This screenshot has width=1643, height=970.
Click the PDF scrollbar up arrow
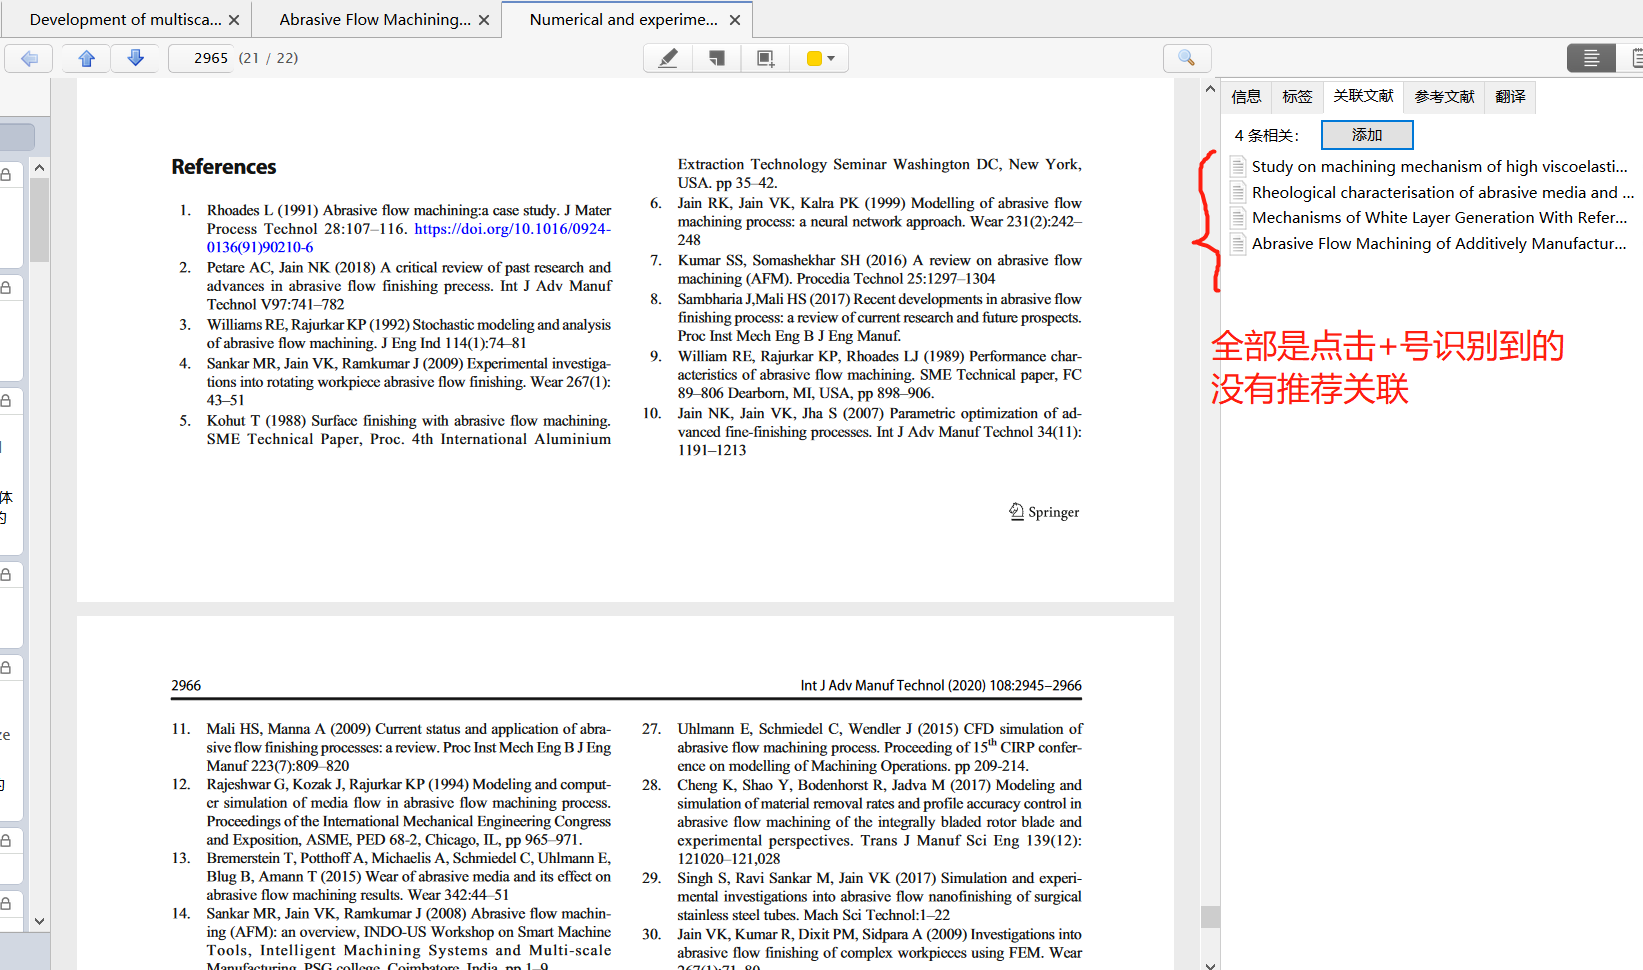[1210, 89]
